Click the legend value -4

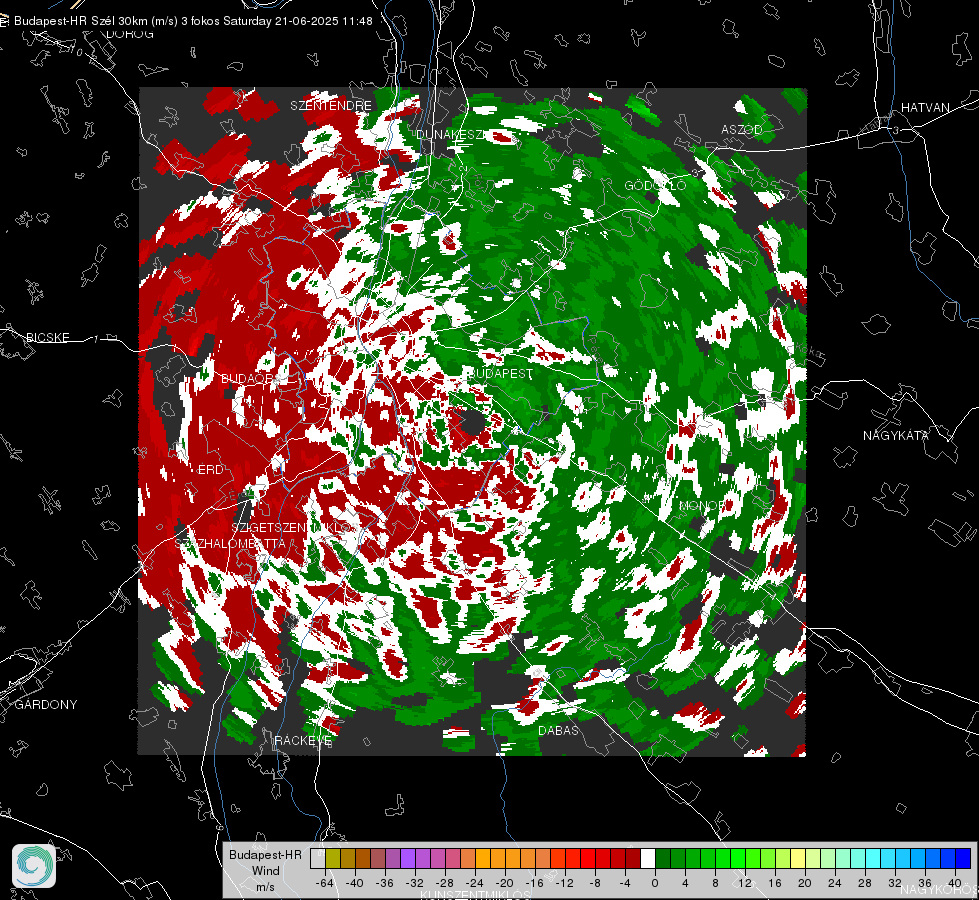[x=625, y=883]
